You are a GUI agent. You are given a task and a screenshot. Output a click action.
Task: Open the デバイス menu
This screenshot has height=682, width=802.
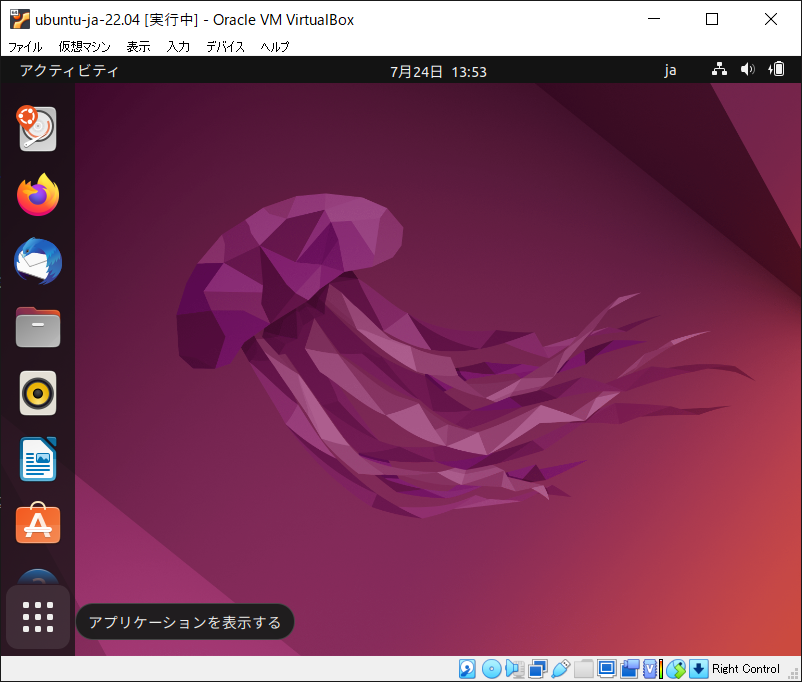pyautogui.click(x=225, y=47)
